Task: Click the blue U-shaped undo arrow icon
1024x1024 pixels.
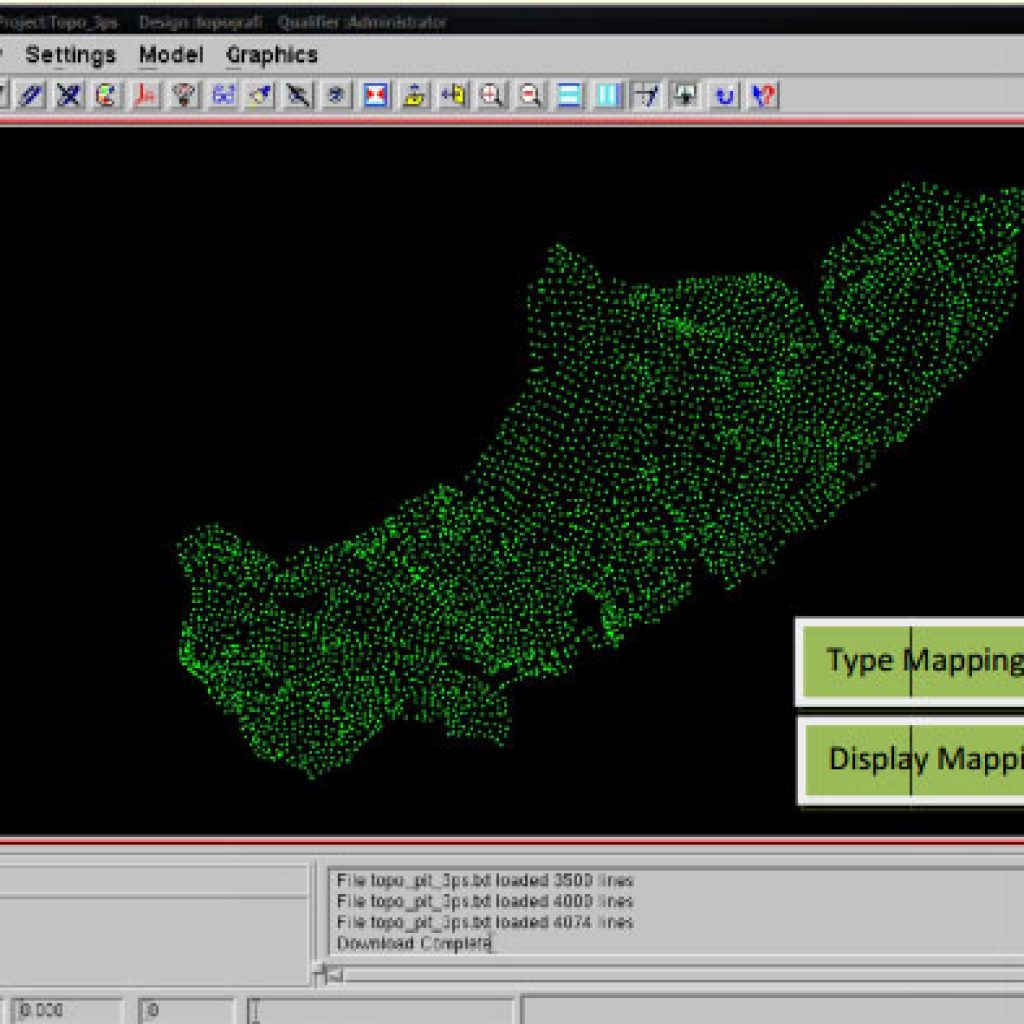Action: [725, 96]
